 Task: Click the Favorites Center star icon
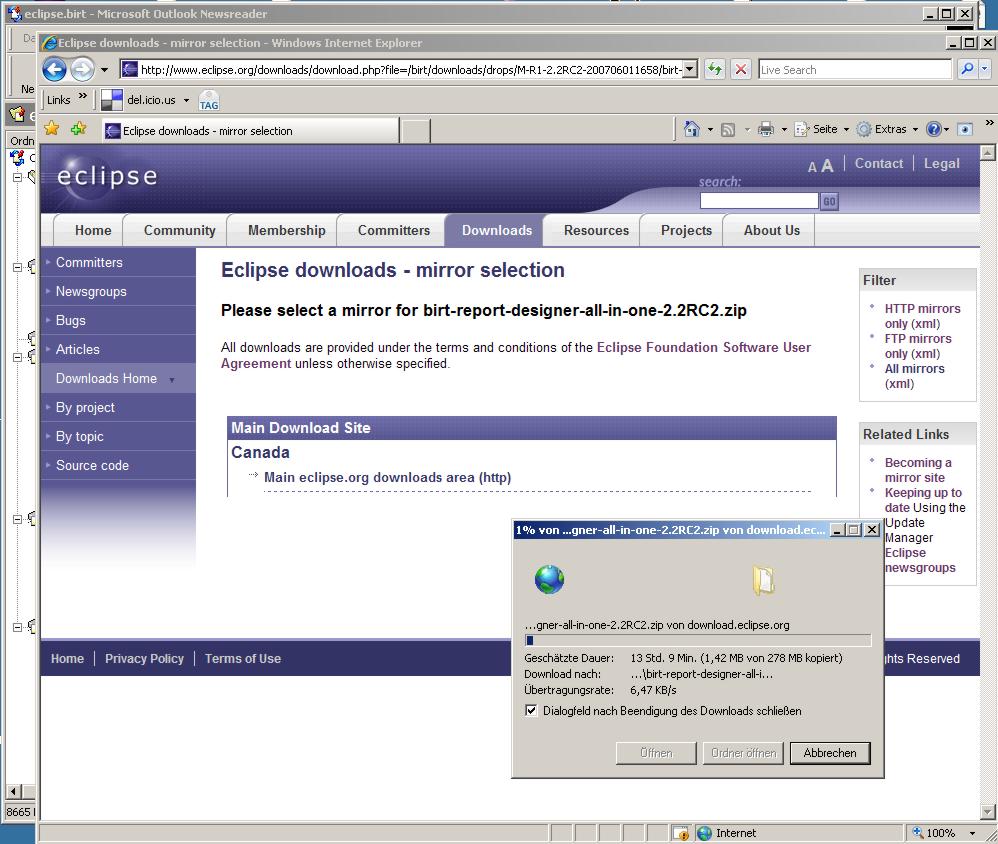click(52, 129)
